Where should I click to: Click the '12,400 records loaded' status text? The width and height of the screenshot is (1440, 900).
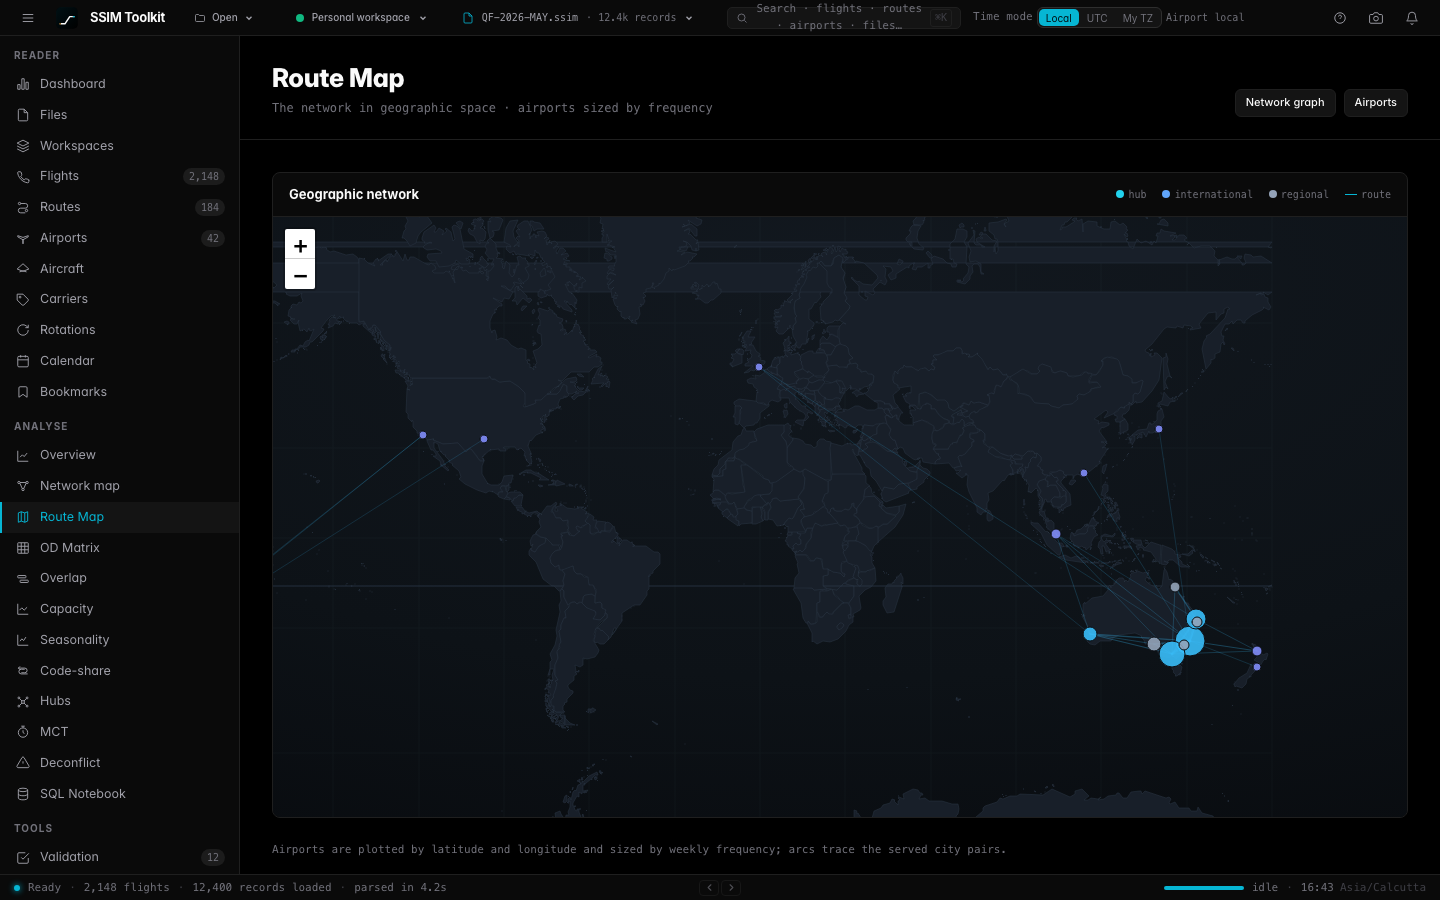point(262,887)
